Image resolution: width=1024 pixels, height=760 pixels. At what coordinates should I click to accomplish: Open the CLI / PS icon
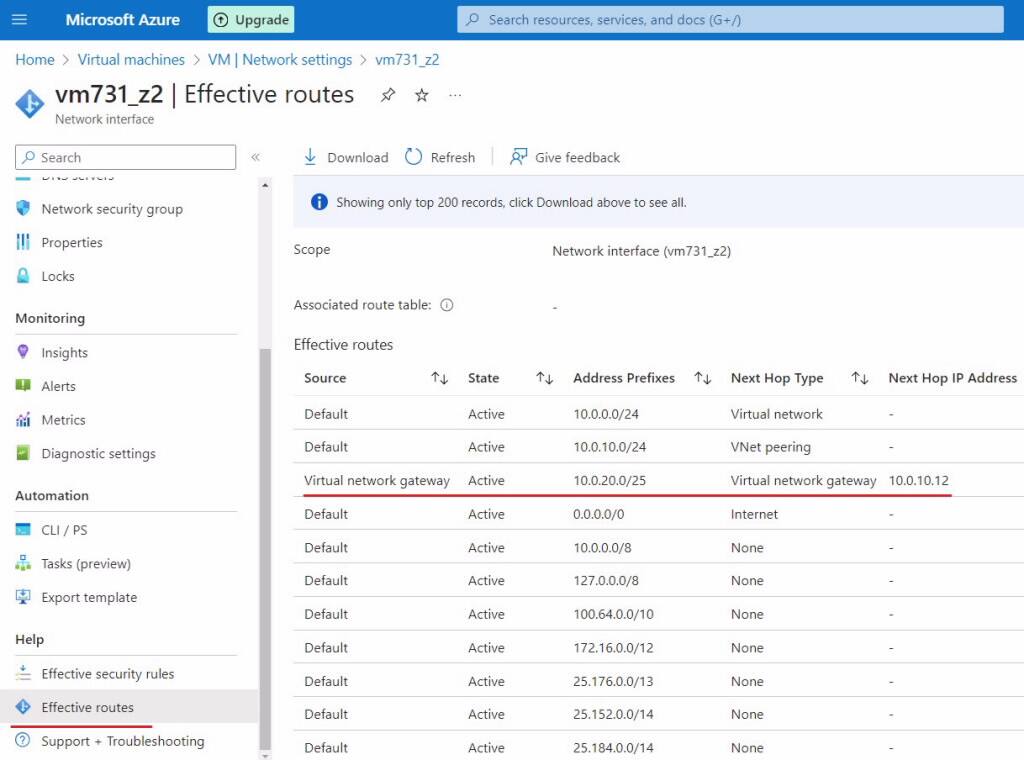click(x=22, y=529)
